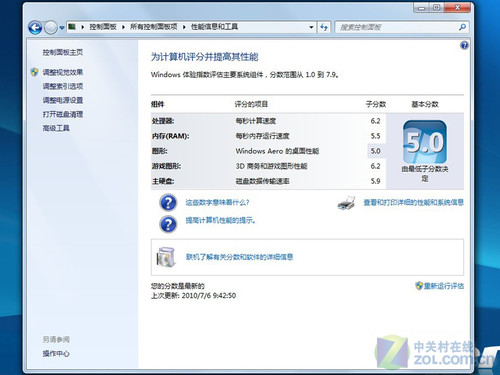Go back with the blue back arrow
Screen dimensions: 500x375
[x=35, y=28]
